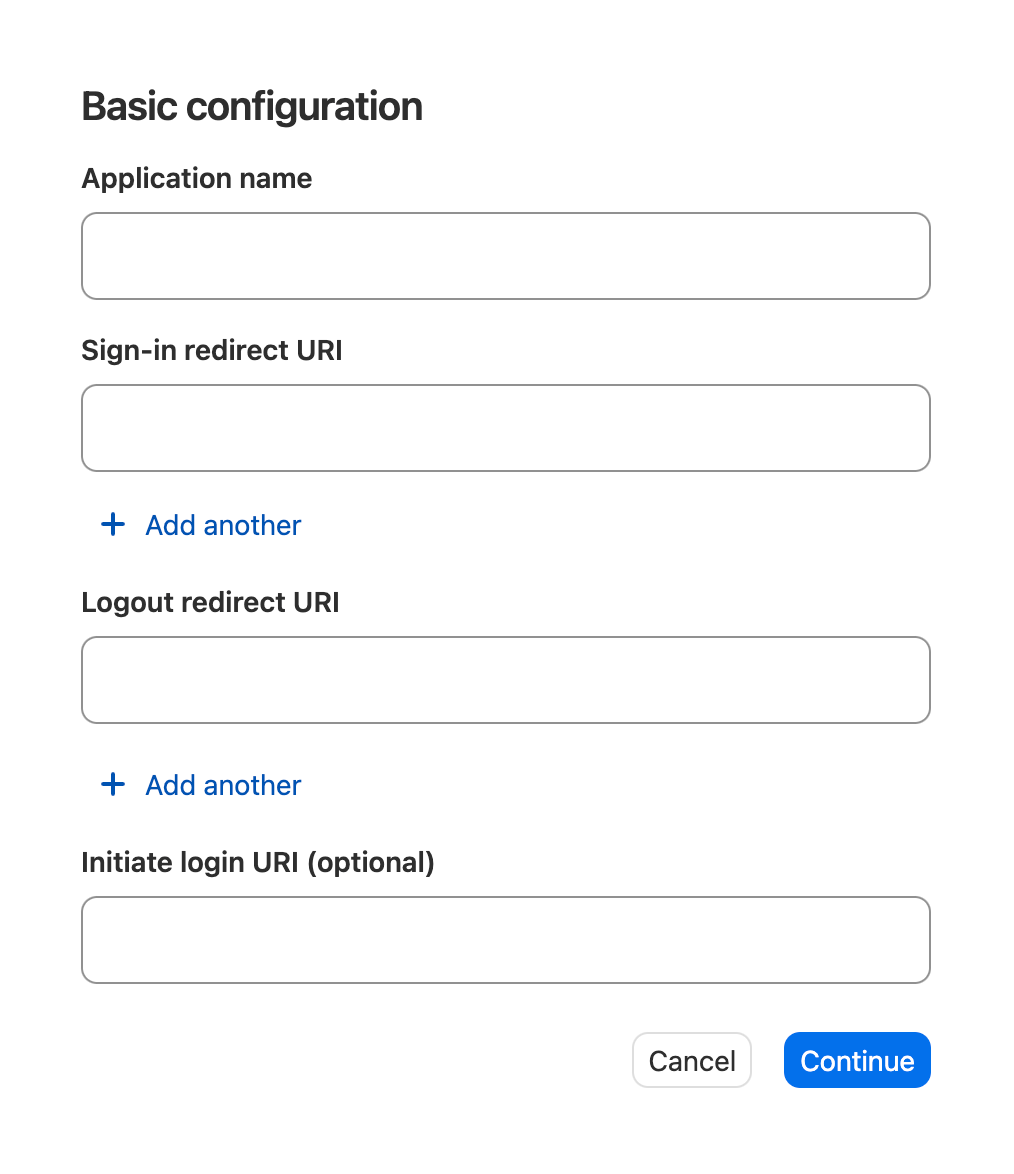
Task: Submit the form with Continue
Action: (x=856, y=1060)
